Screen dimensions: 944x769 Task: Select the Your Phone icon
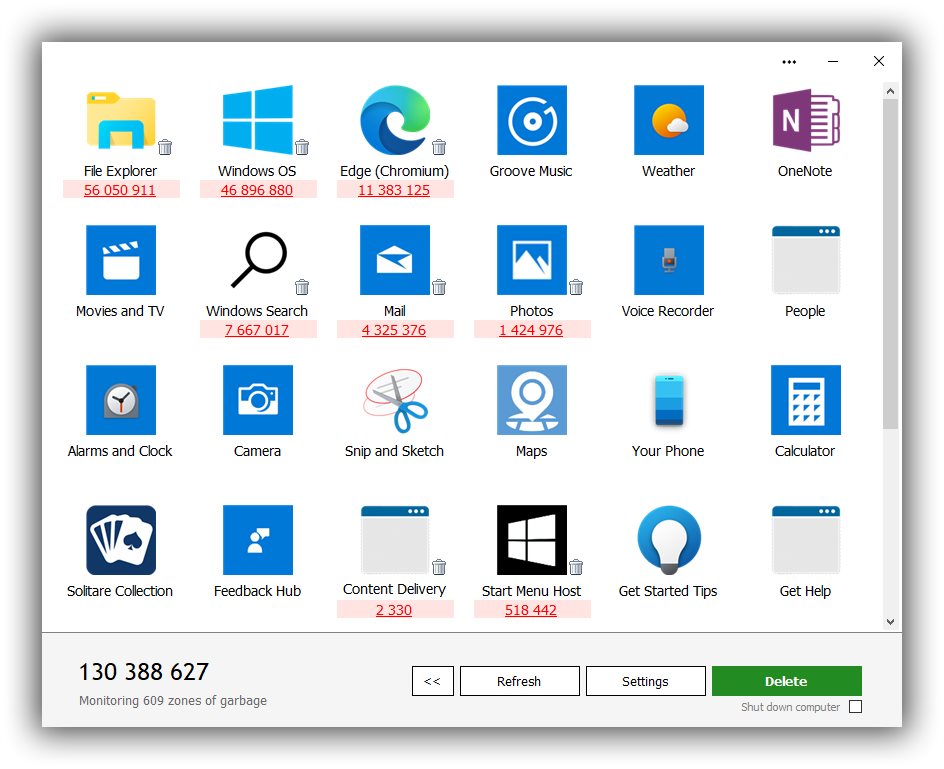[x=669, y=400]
